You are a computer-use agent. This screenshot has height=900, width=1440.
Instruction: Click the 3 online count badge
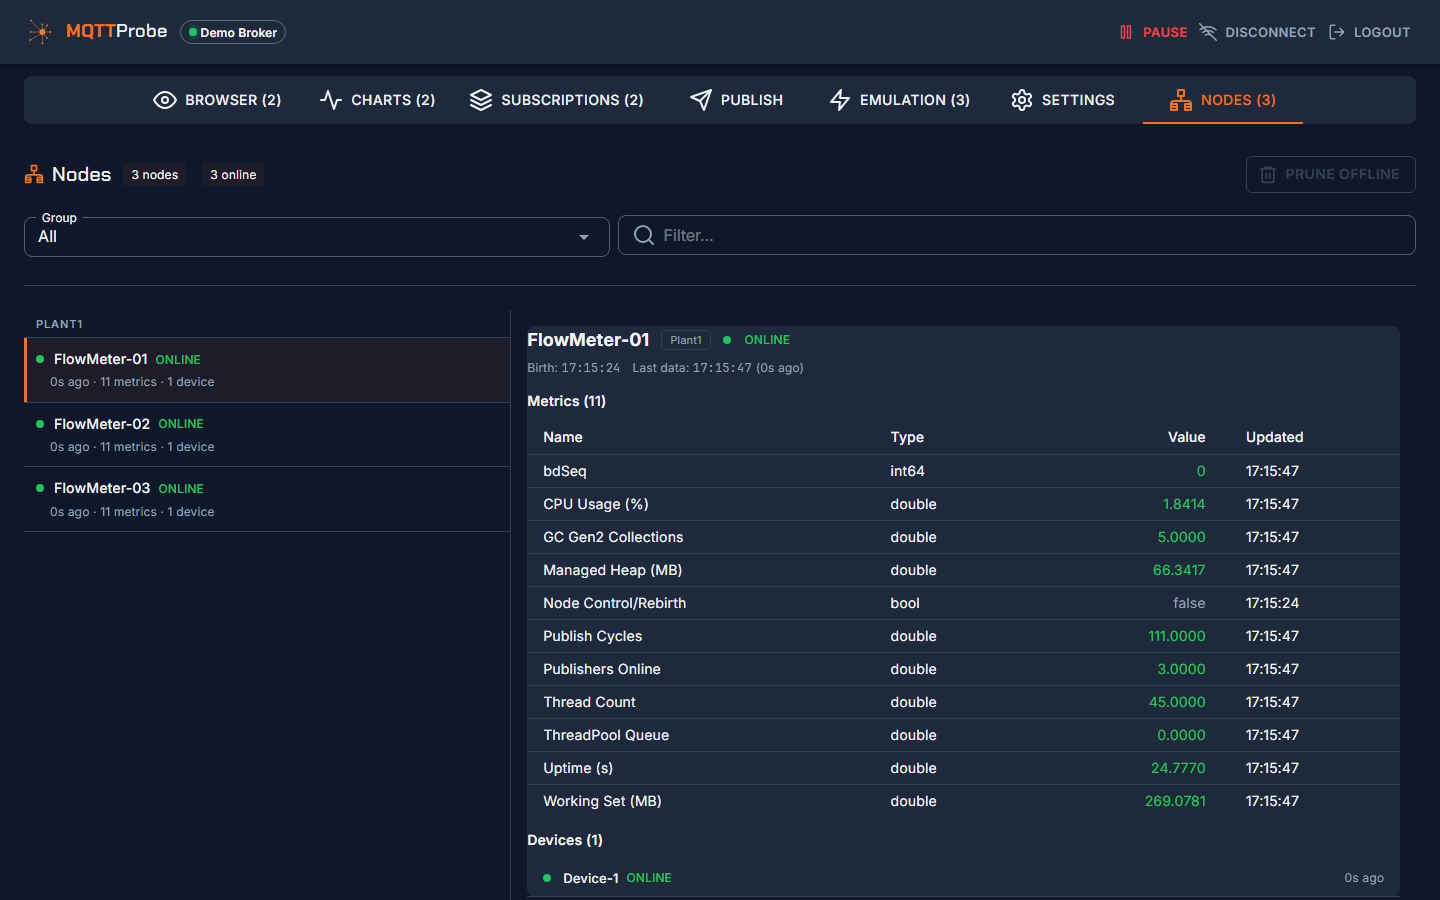click(233, 174)
